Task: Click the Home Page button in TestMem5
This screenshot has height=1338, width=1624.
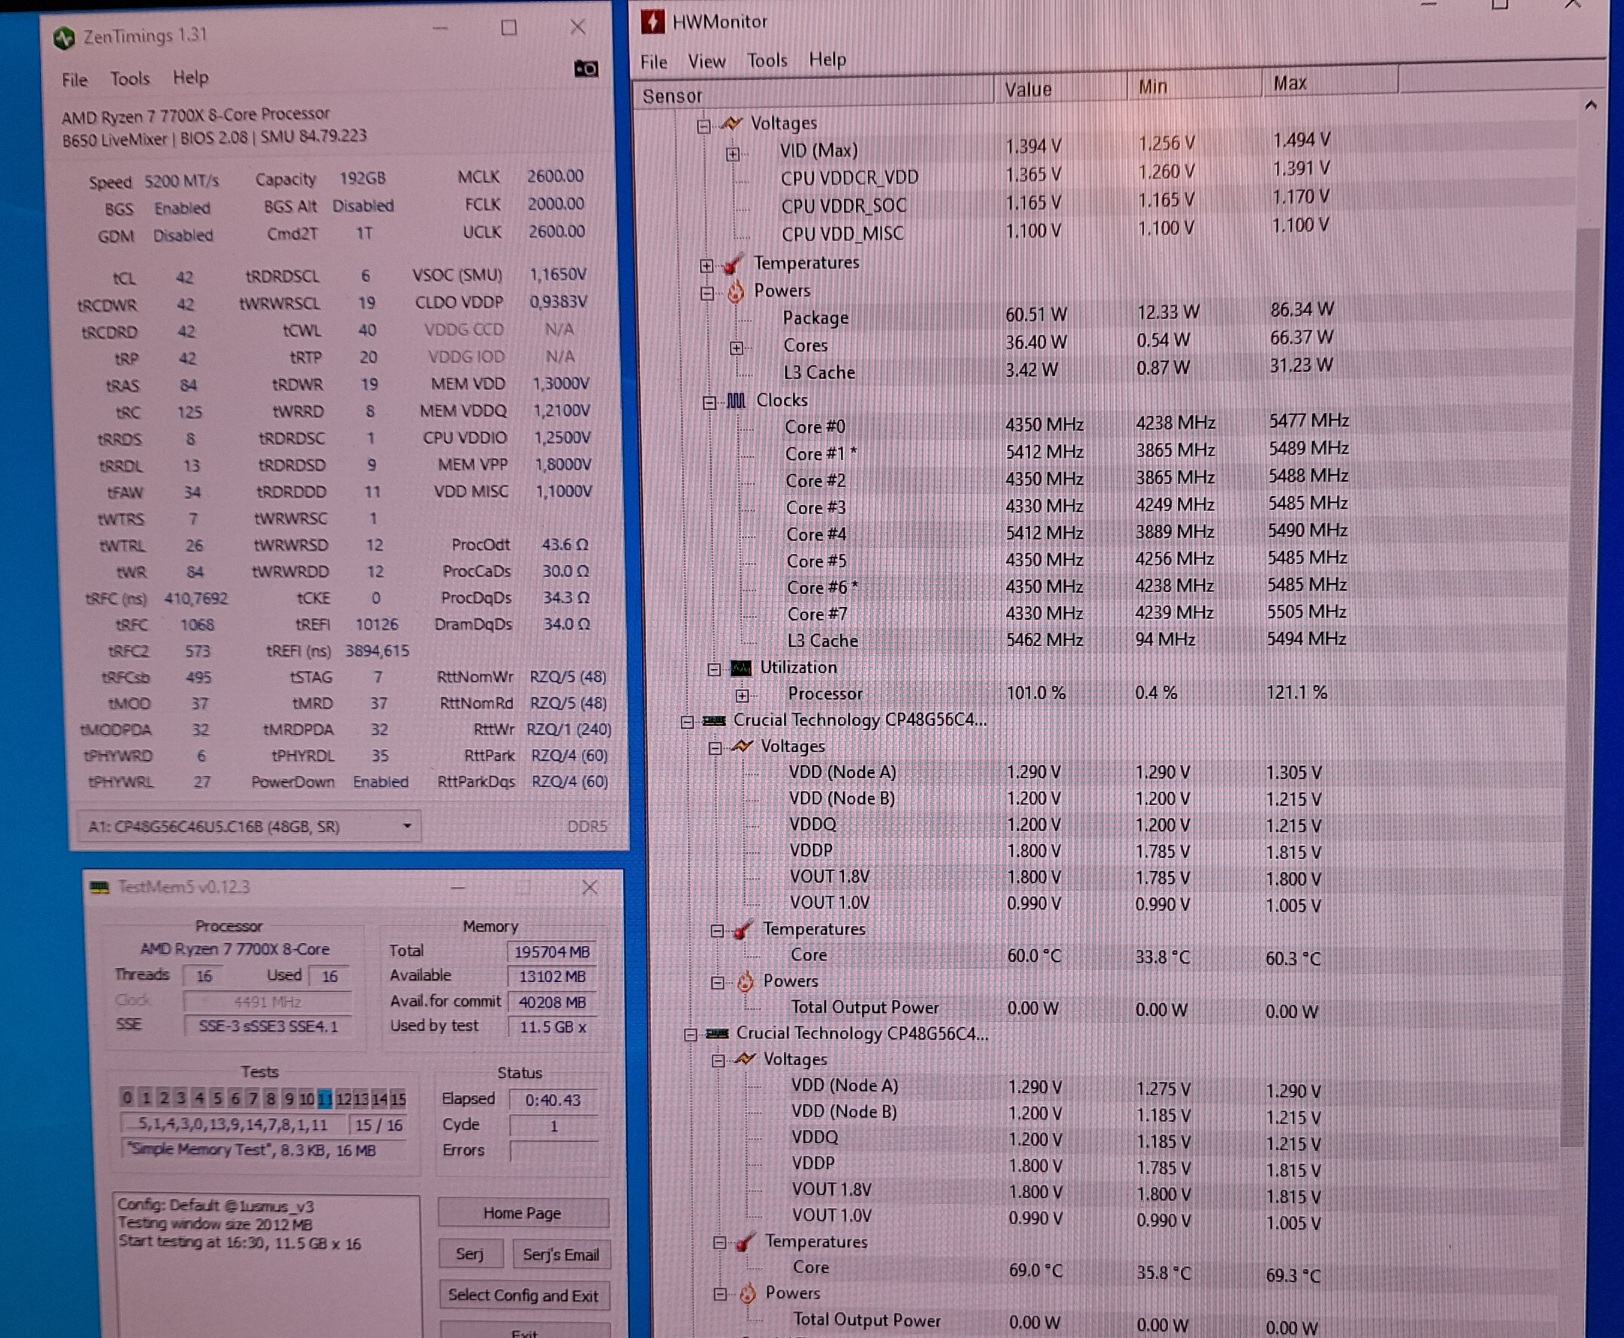Action: [523, 1213]
